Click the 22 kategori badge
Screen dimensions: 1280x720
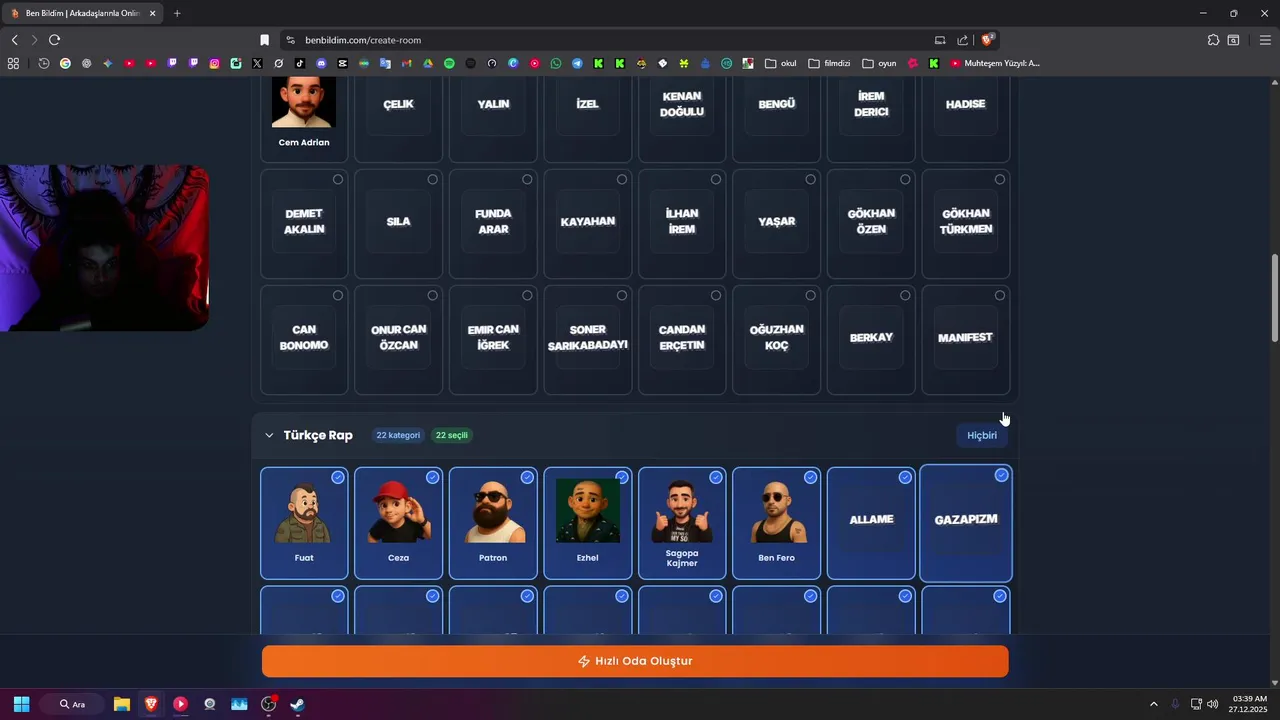(x=398, y=435)
